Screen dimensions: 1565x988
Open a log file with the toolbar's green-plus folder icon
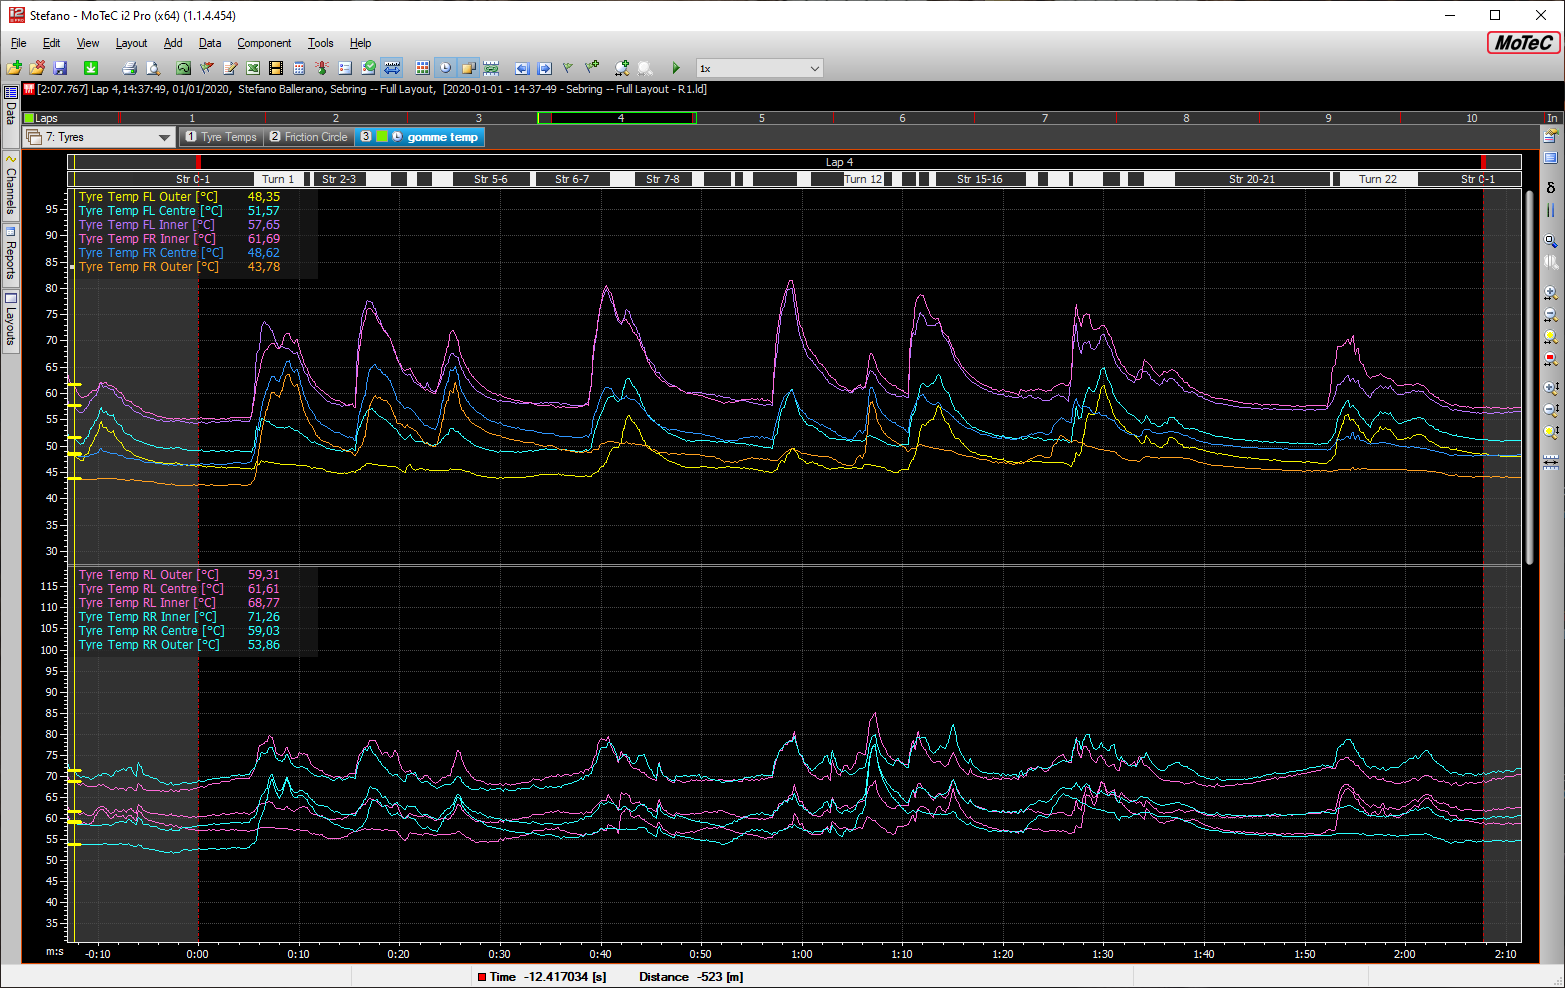tap(14, 68)
